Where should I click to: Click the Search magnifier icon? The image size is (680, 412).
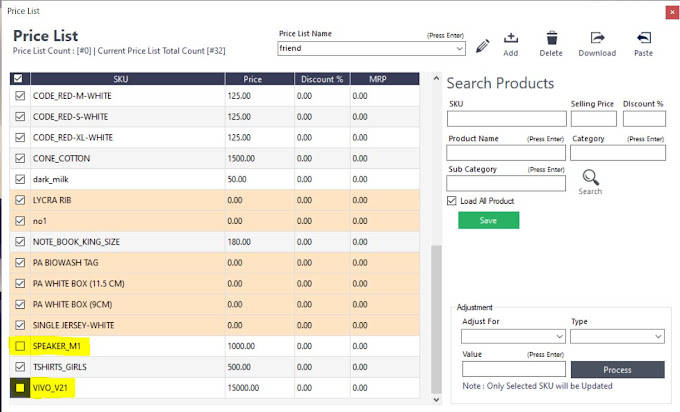click(x=590, y=177)
